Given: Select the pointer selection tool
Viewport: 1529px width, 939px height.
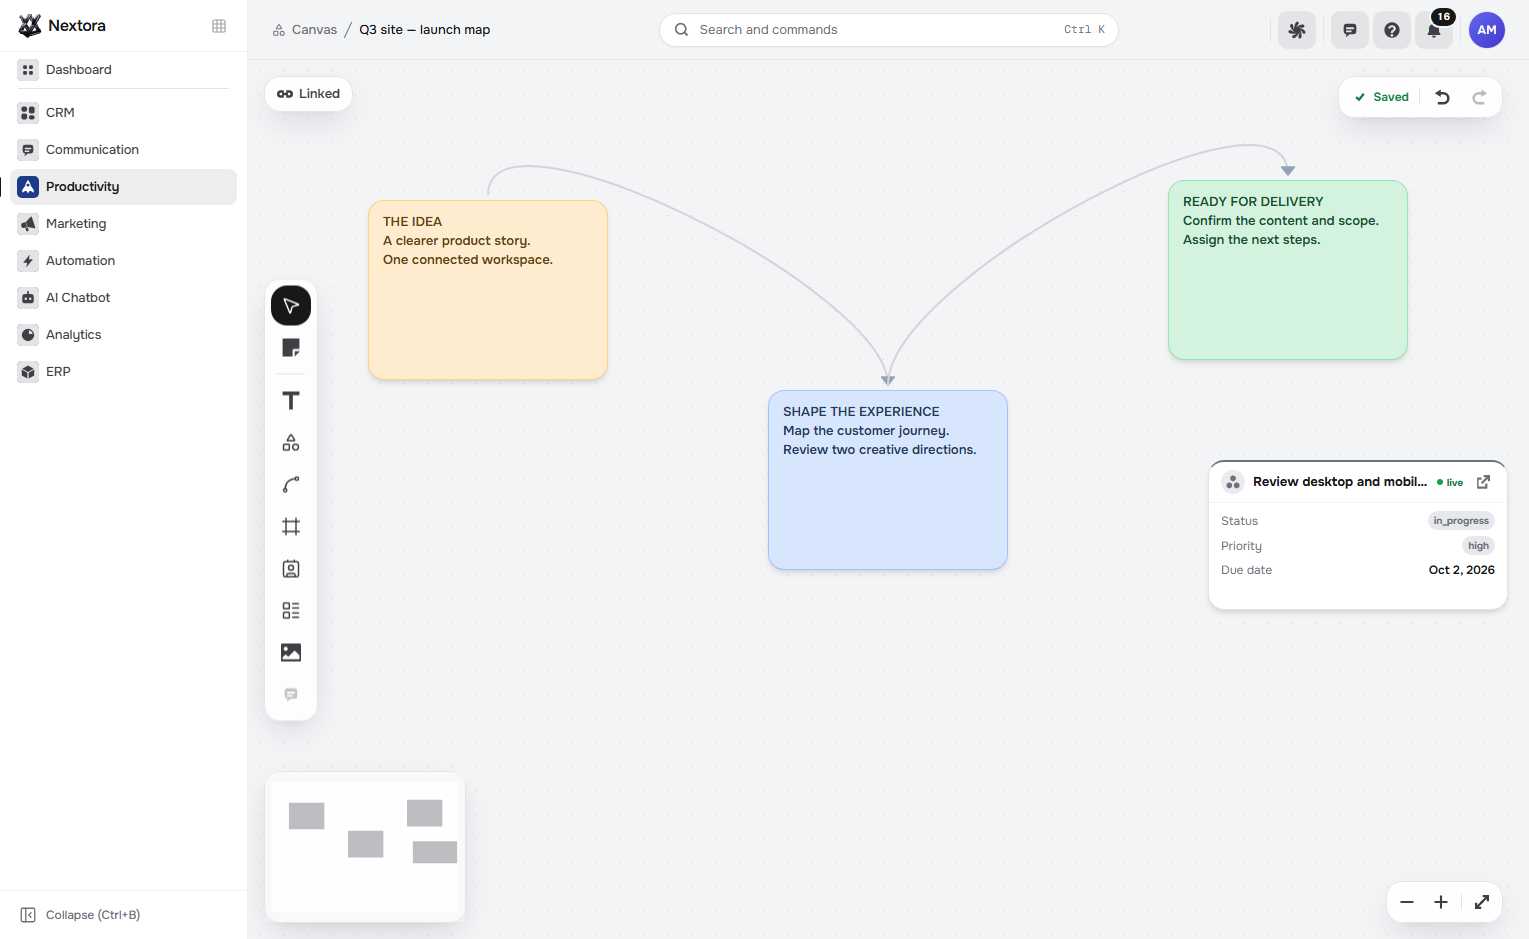Looking at the screenshot, I should (x=291, y=305).
